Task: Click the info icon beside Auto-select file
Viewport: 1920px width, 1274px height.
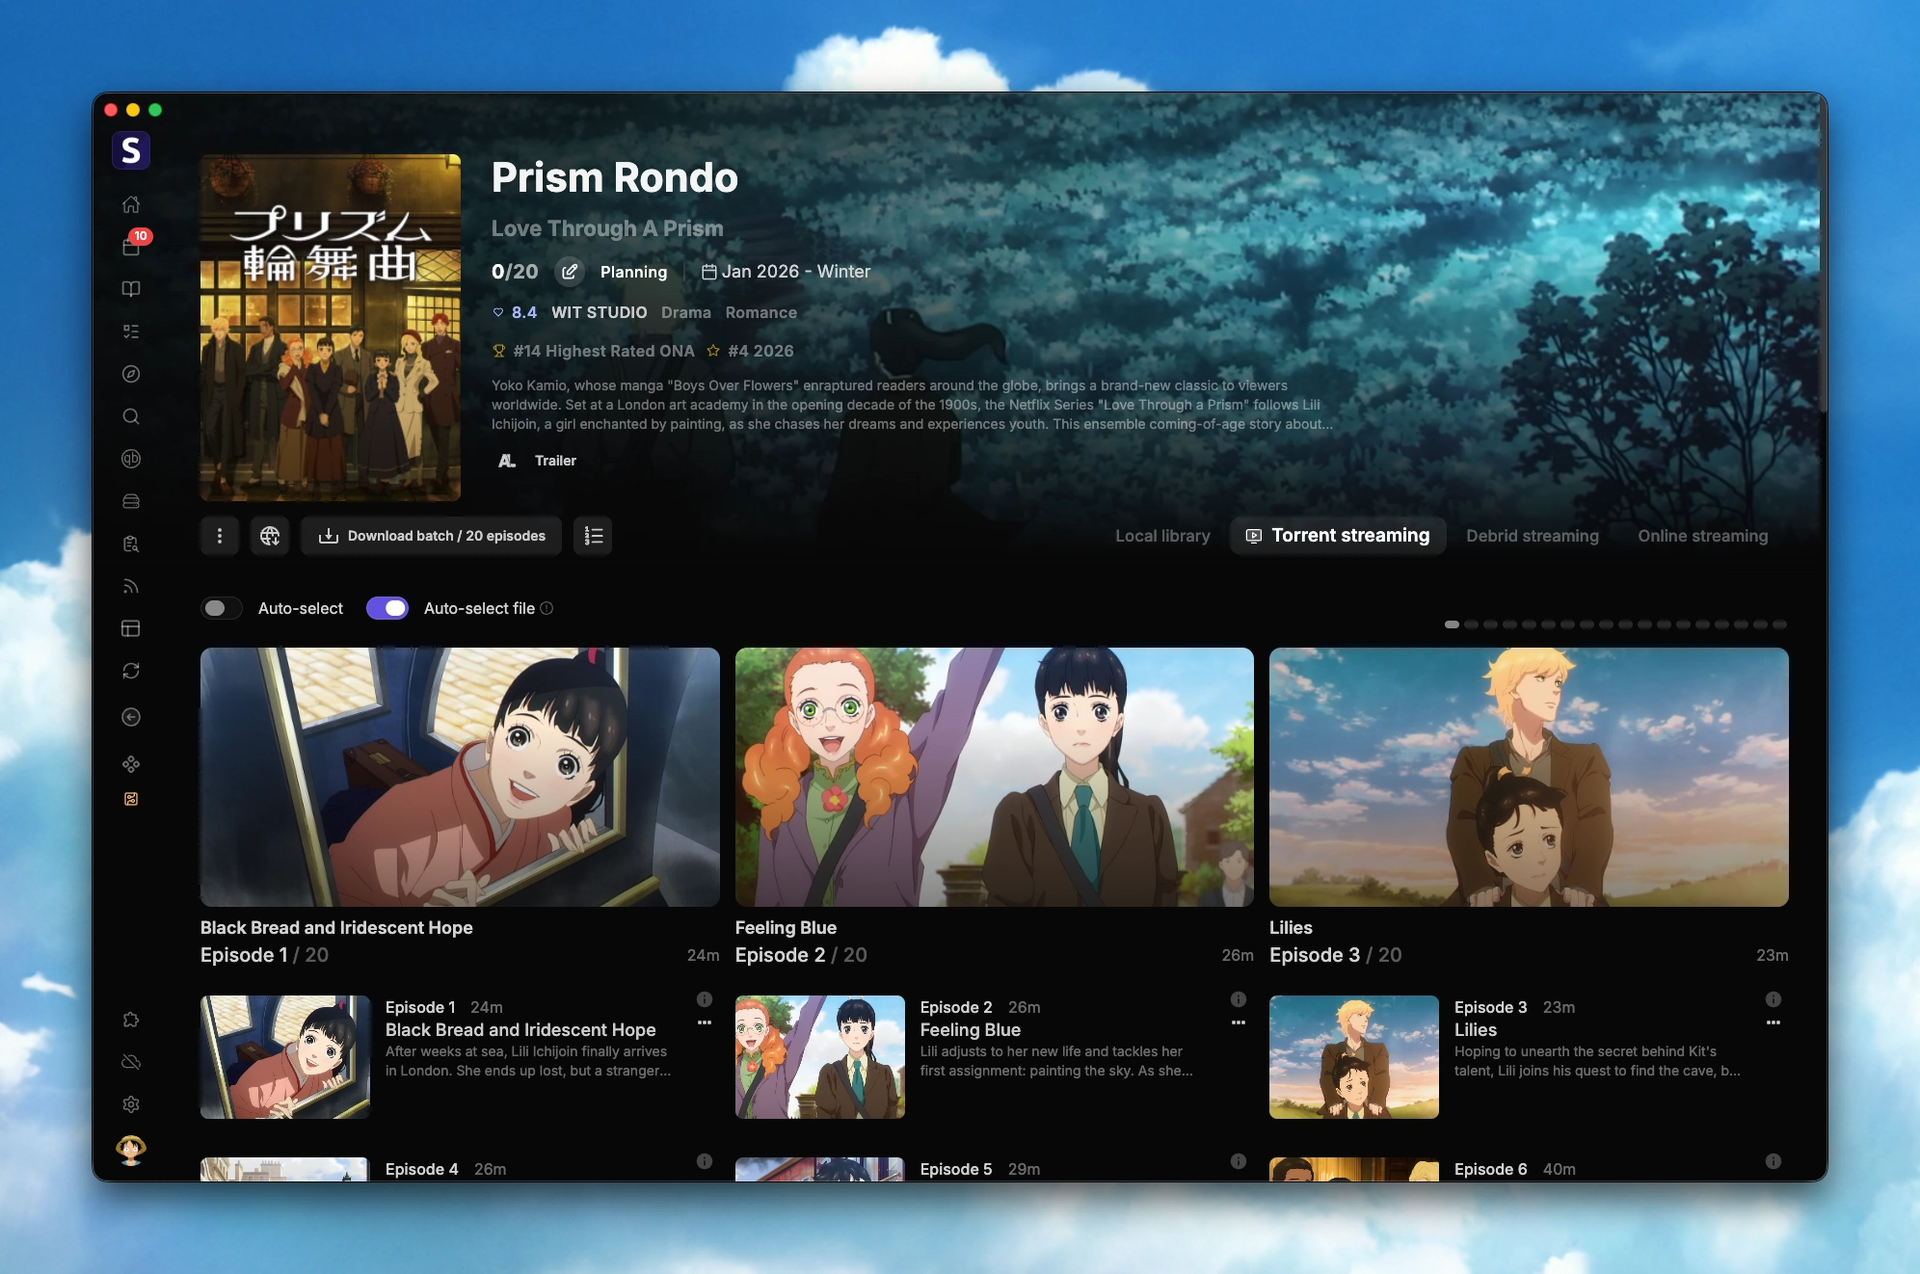Action: click(547, 608)
